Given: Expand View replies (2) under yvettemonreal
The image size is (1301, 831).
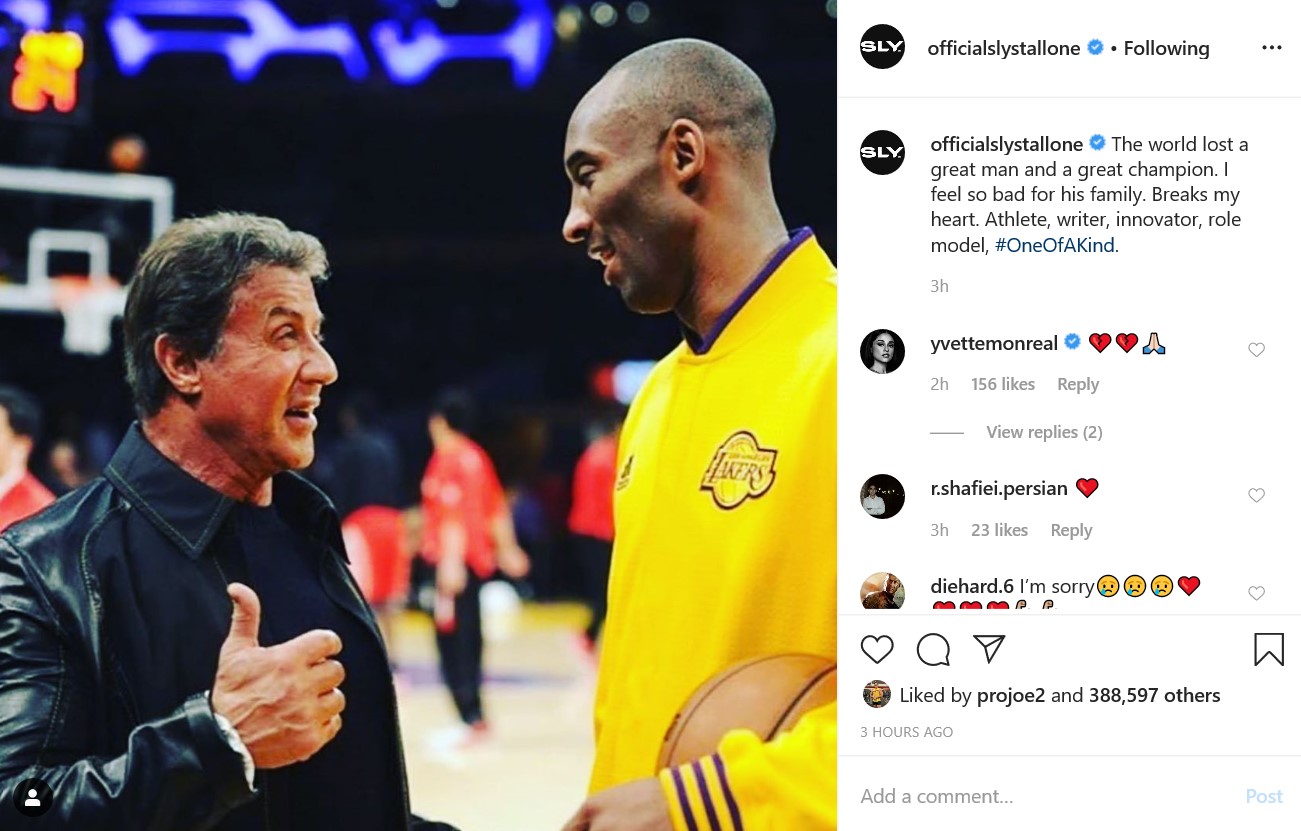Looking at the screenshot, I should [x=1044, y=432].
